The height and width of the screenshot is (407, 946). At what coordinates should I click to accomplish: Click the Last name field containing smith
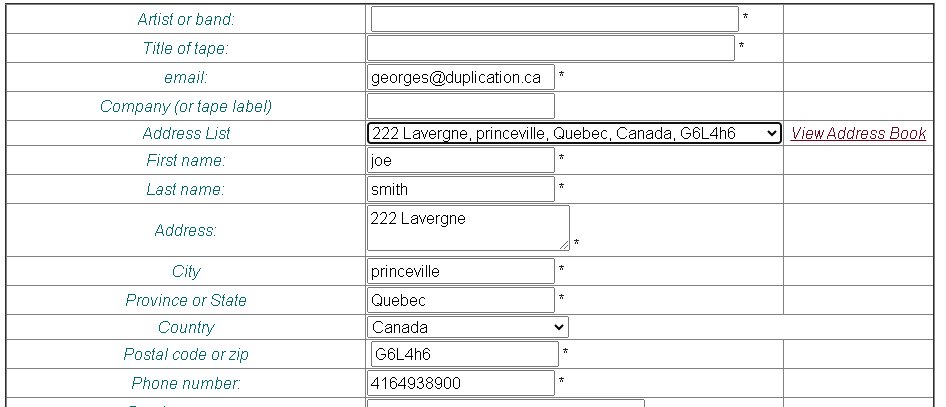point(460,189)
